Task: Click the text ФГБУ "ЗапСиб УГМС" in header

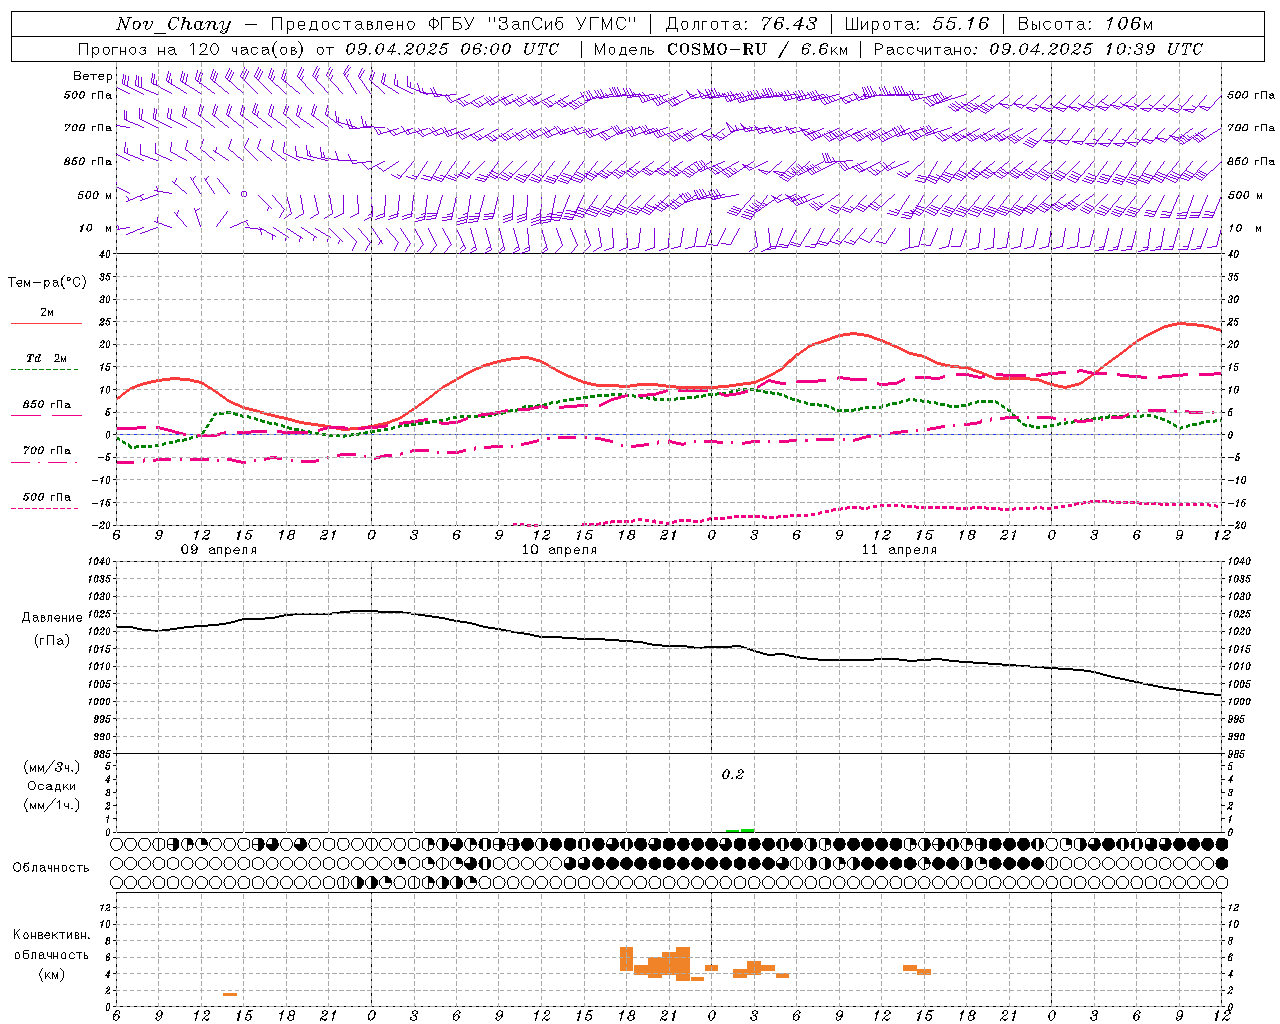Action: click(531, 24)
